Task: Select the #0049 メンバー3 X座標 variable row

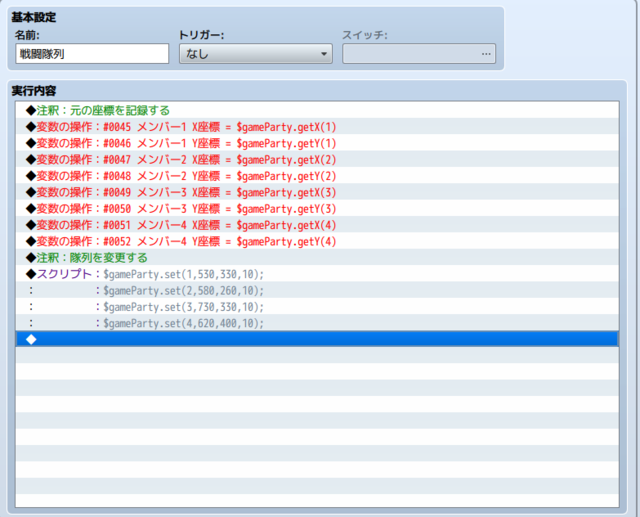Action: [317, 192]
